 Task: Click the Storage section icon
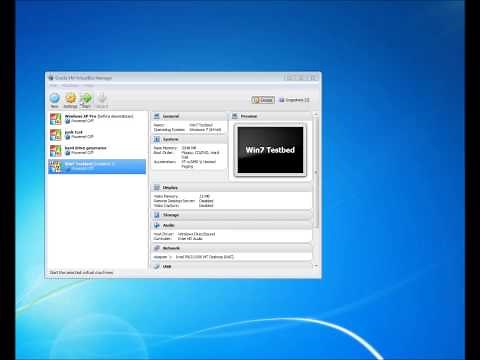click(x=157, y=215)
